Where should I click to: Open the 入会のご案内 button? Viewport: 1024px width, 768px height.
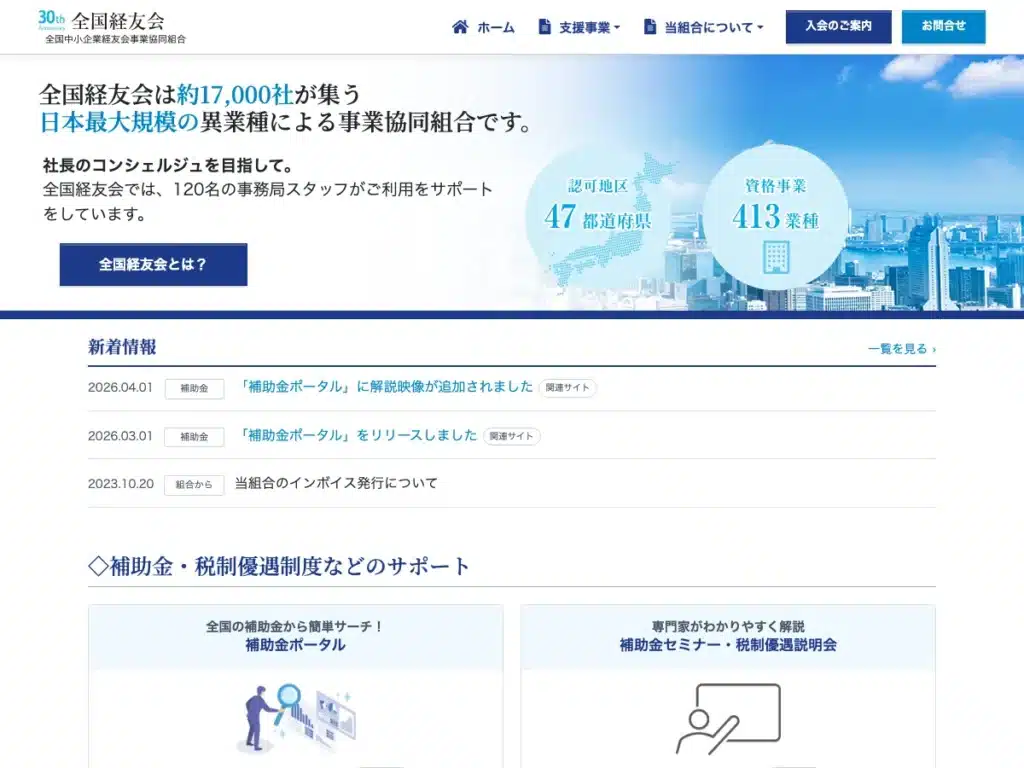click(x=839, y=27)
